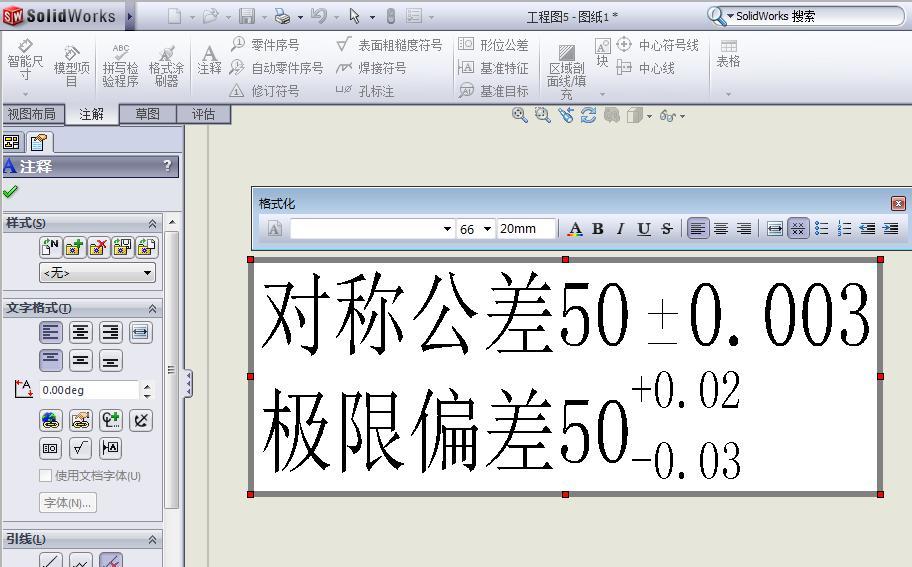Activate the Format Painter (格式涂刷器)
Image resolution: width=912 pixels, height=567 pixels.
pyautogui.click(x=166, y=65)
